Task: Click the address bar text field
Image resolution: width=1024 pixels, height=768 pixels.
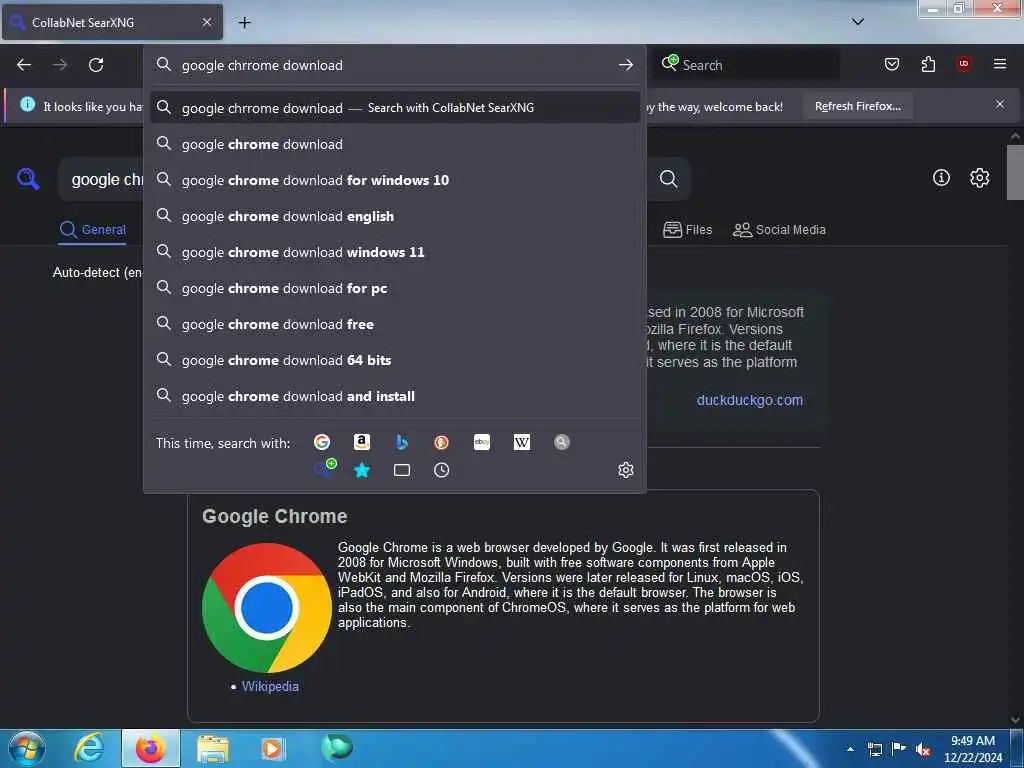Action: (x=392, y=65)
